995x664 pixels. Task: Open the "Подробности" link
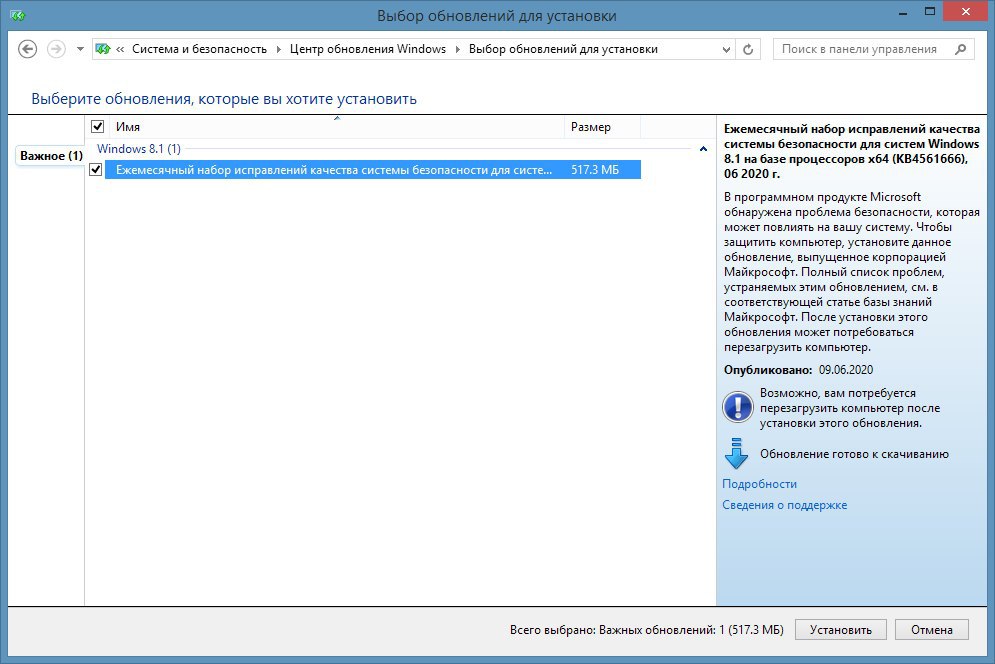[x=760, y=484]
